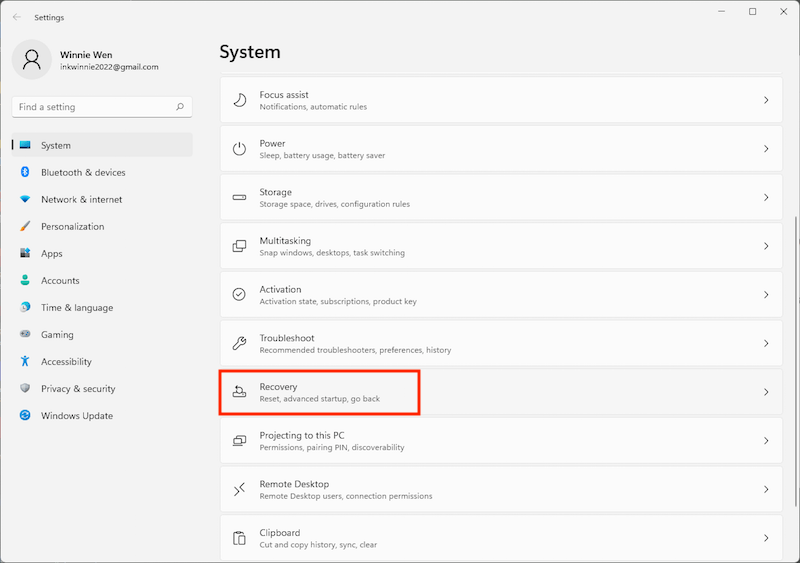
Task: Open the Apps settings page
Action: pos(102,253)
